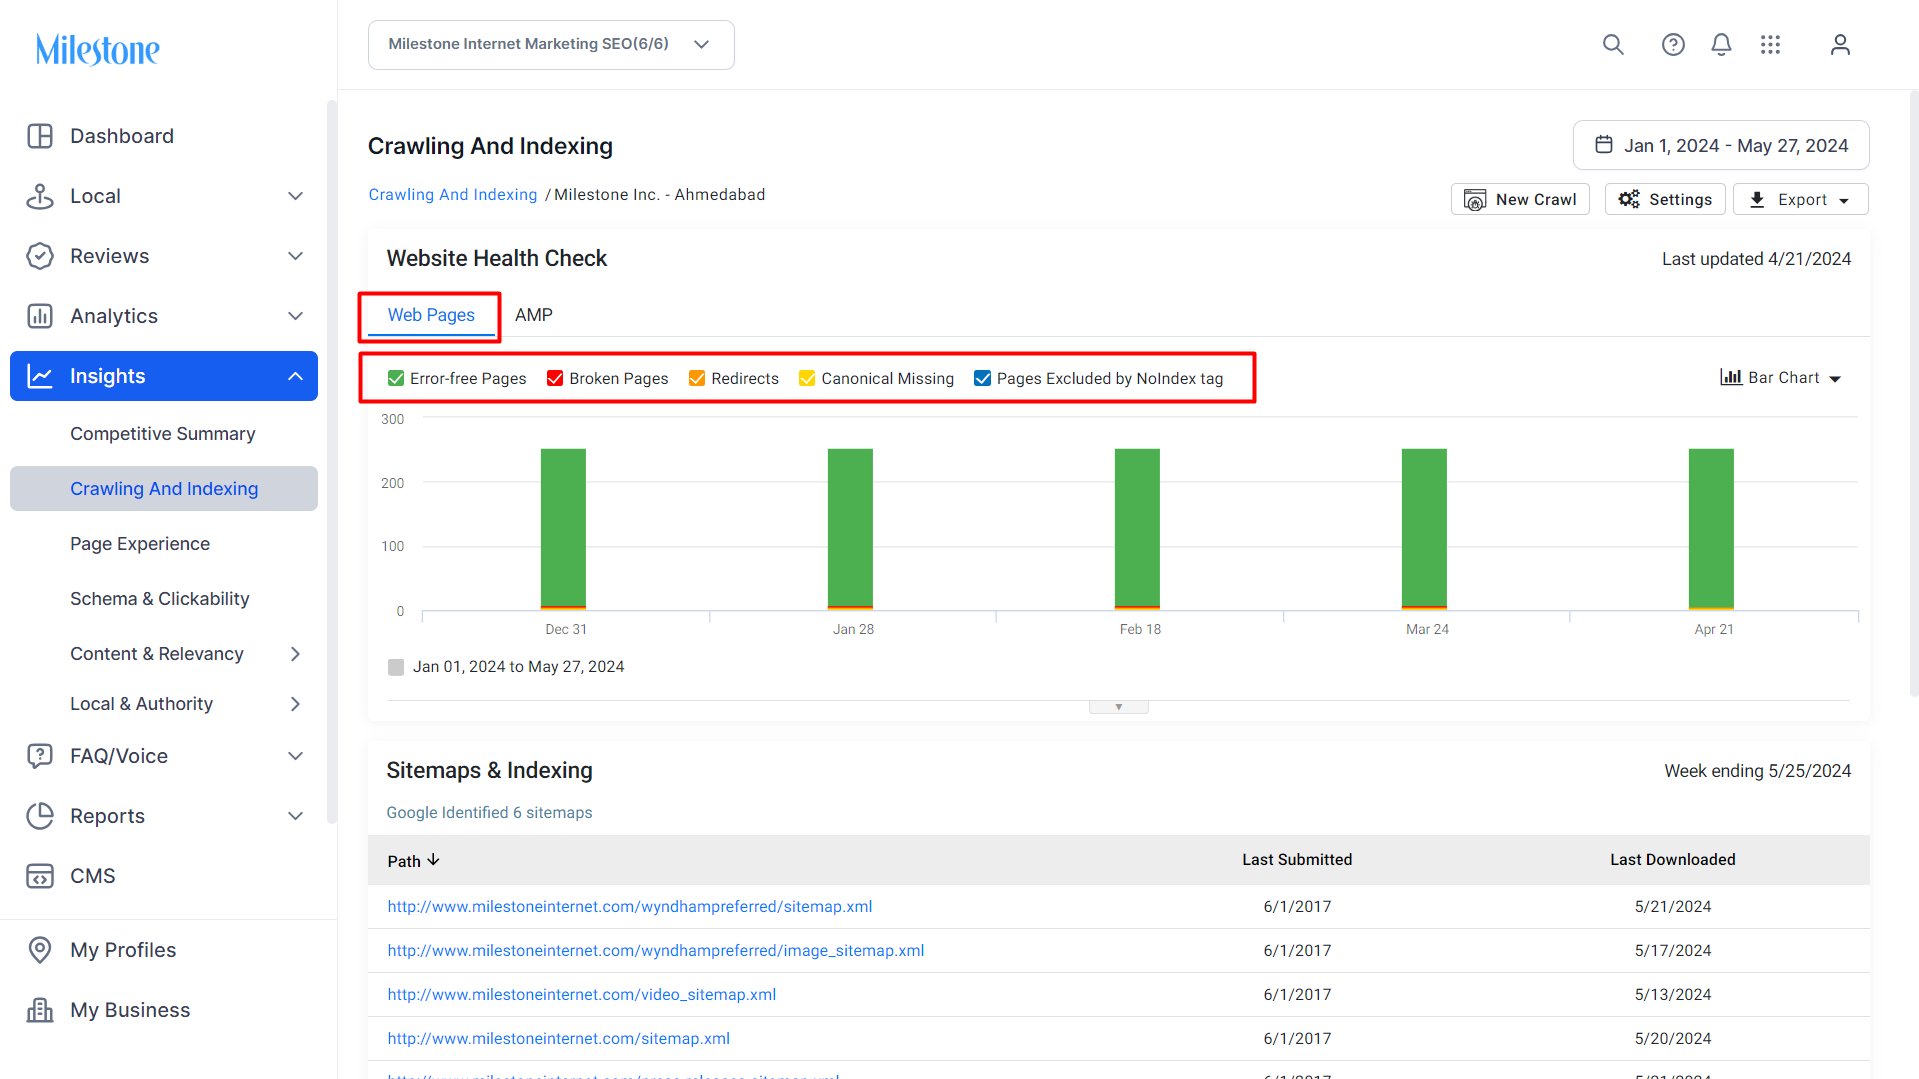
Task: Click the Last Submitted column header
Action: (1297, 860)
